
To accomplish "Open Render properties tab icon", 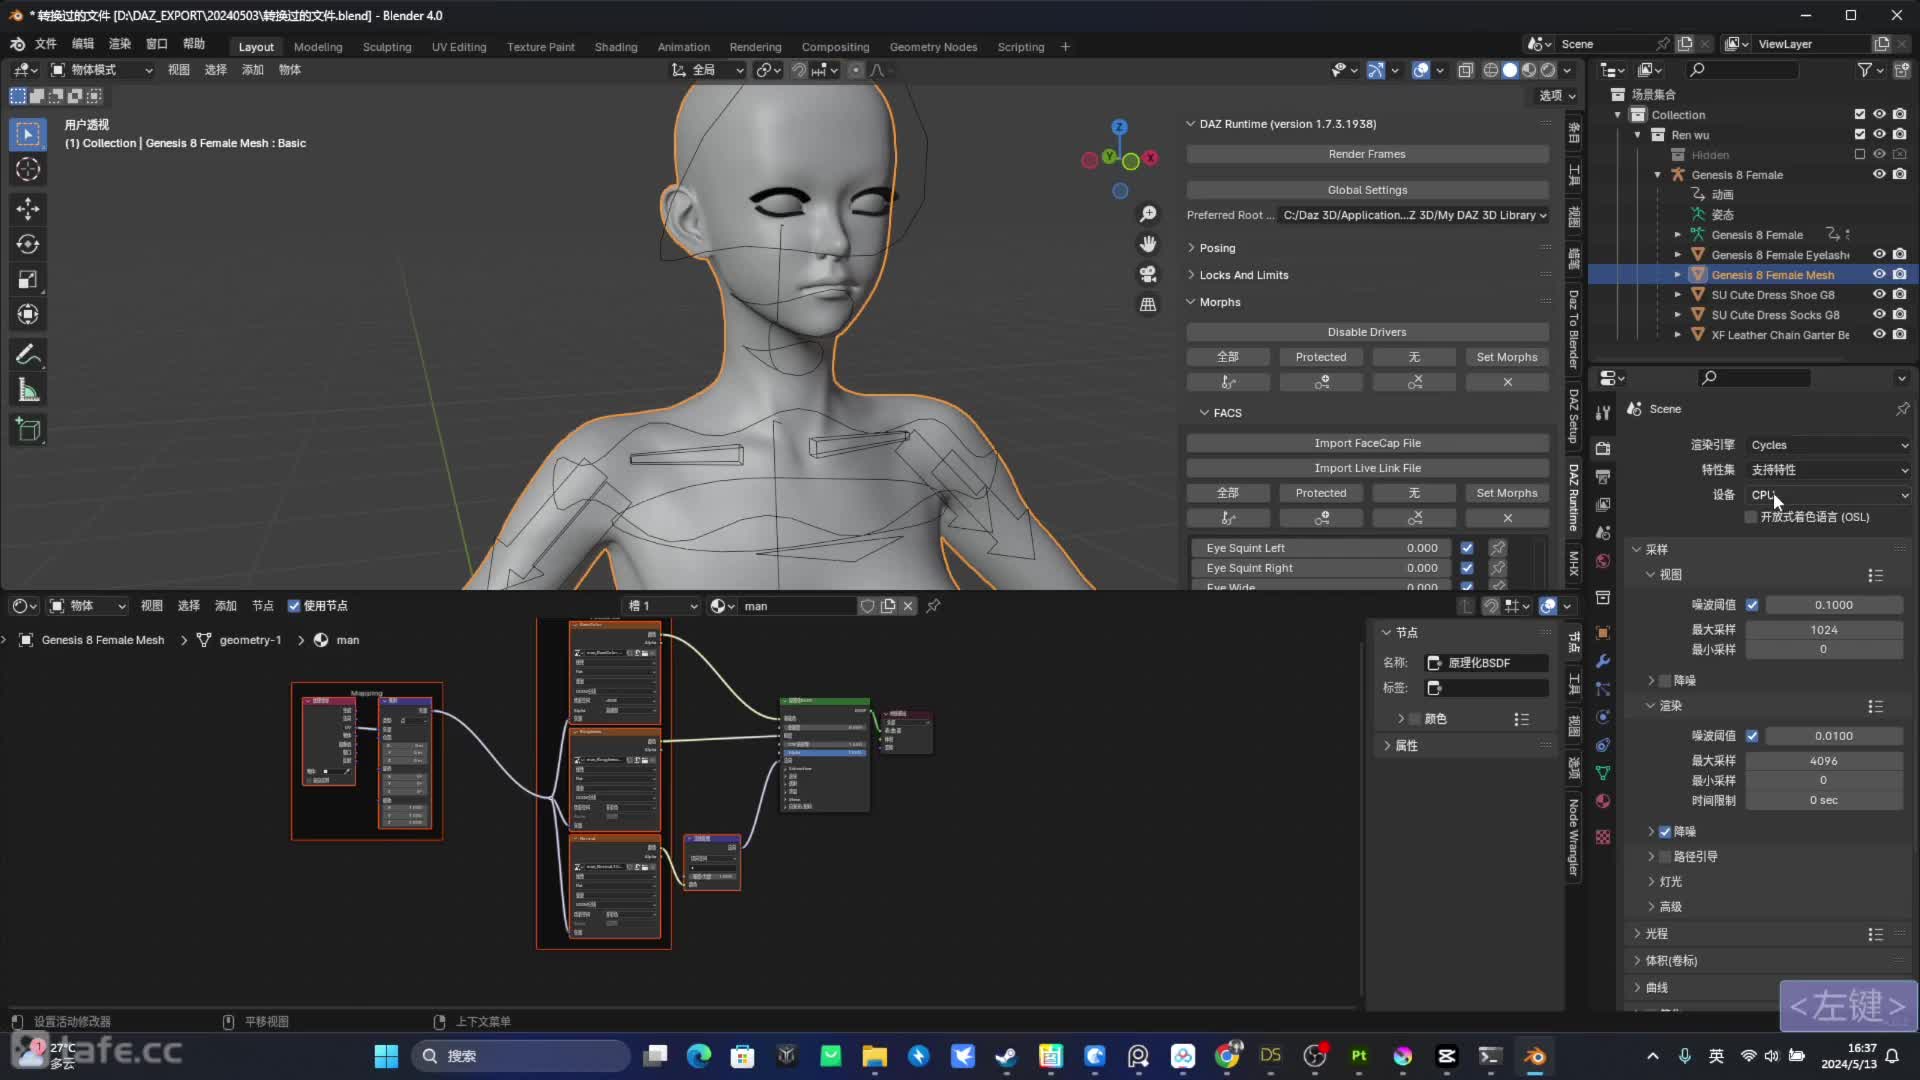I will [x=1603, y=449].
